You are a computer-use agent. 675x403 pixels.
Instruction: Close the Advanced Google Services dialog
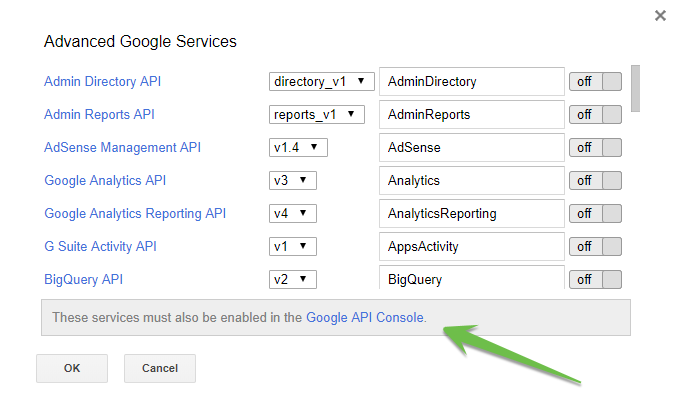coord(660,16)
